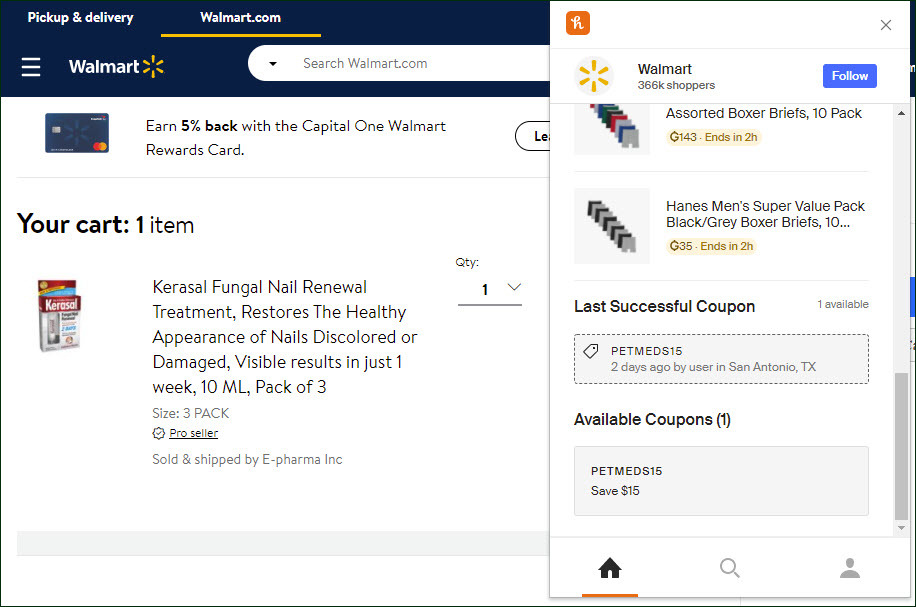916x607 pixels.
Task: Click the Available Coupons (1) heading
Action: click(652, 419)
